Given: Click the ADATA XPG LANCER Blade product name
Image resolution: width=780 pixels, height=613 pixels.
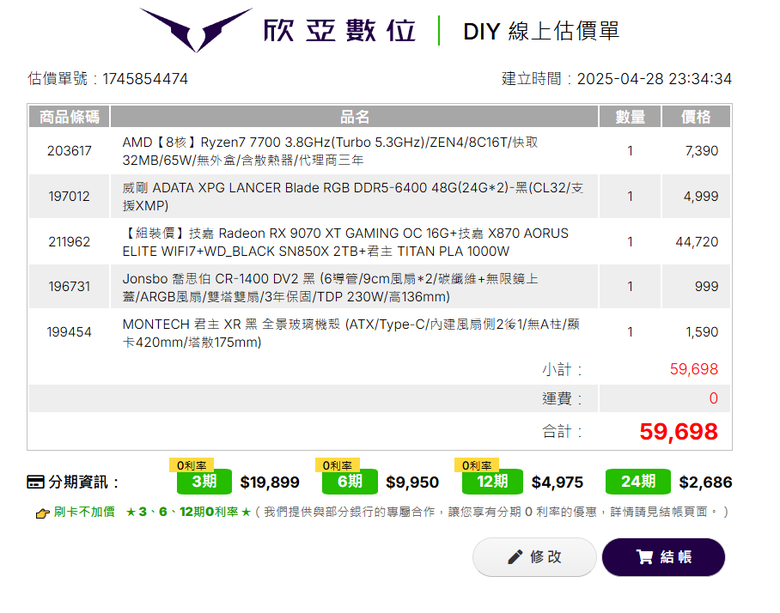Looking at the screenshot, I should pos(353,196).
